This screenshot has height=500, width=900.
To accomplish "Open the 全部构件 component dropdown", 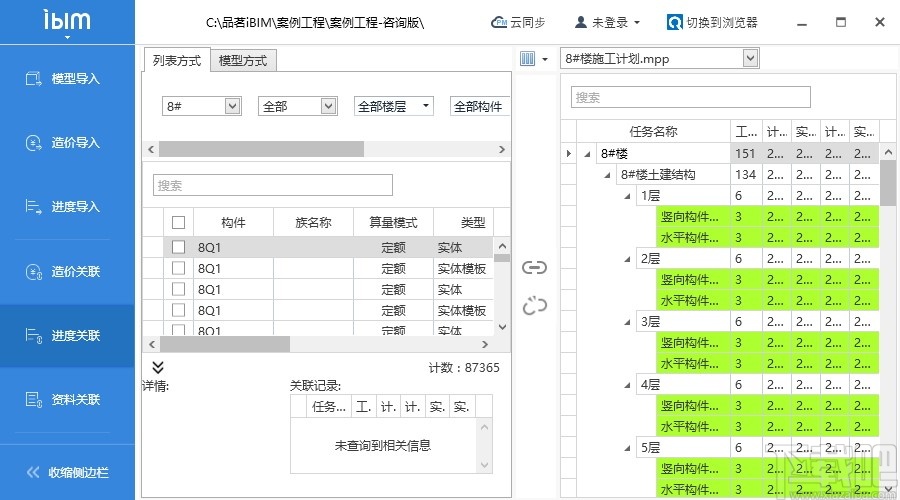I will click(x=480, y=106).
